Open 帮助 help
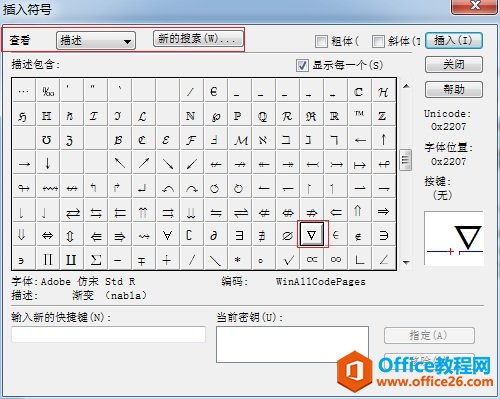This screenshot has height=399, width=500. (454, 89)
